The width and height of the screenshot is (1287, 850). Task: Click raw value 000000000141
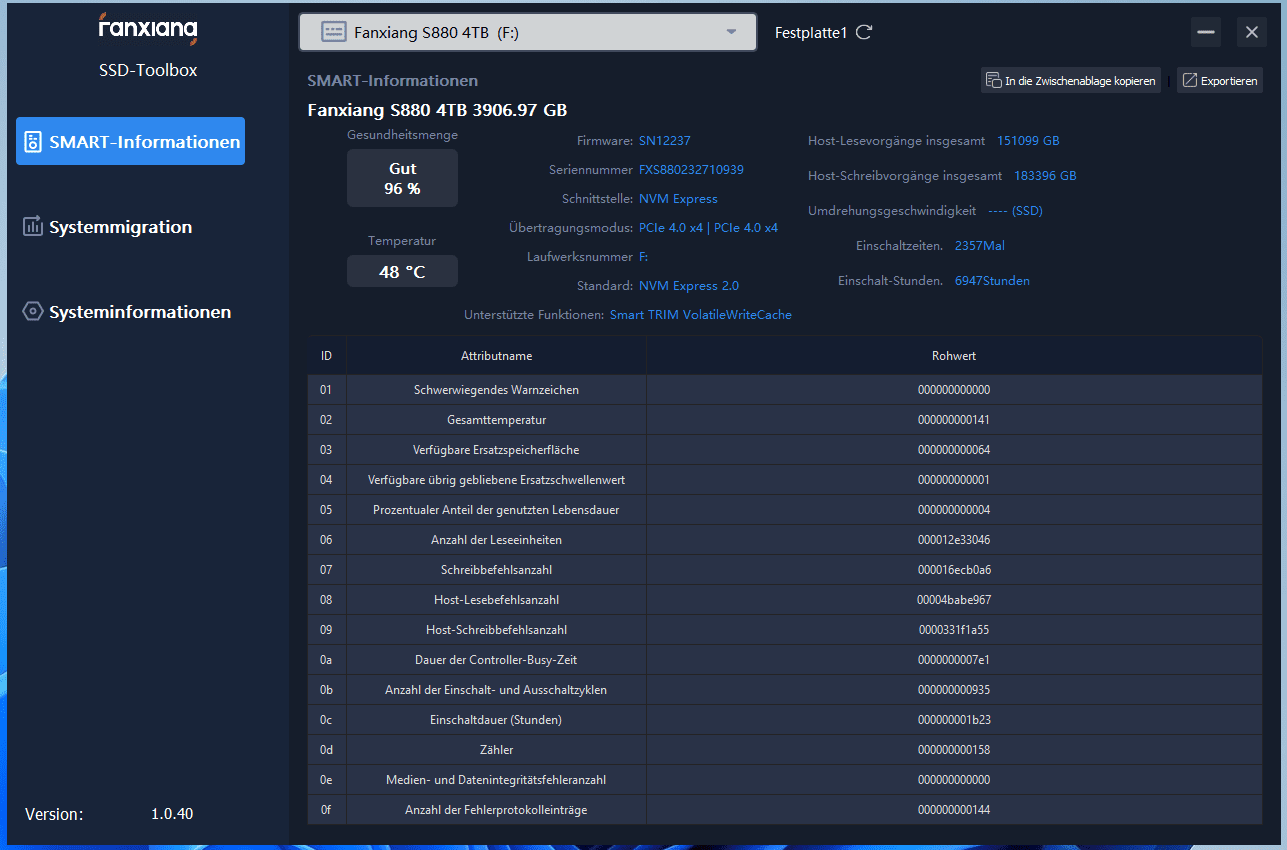click(954, 420)
